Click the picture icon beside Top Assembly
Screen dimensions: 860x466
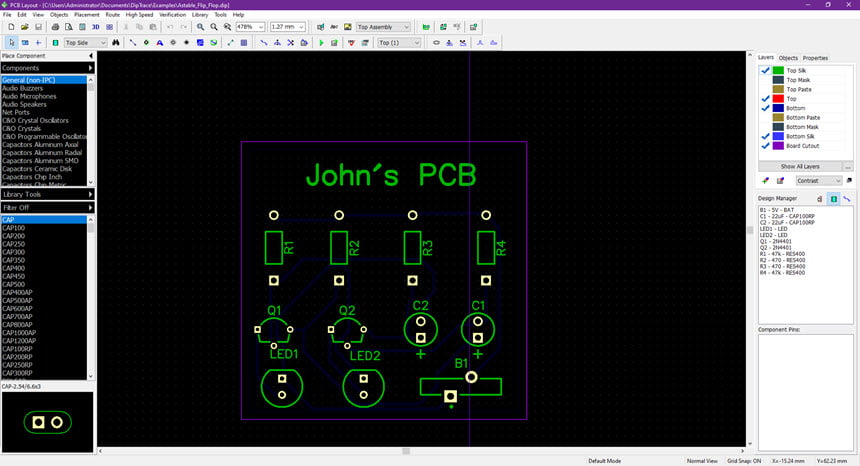point(348,27)
